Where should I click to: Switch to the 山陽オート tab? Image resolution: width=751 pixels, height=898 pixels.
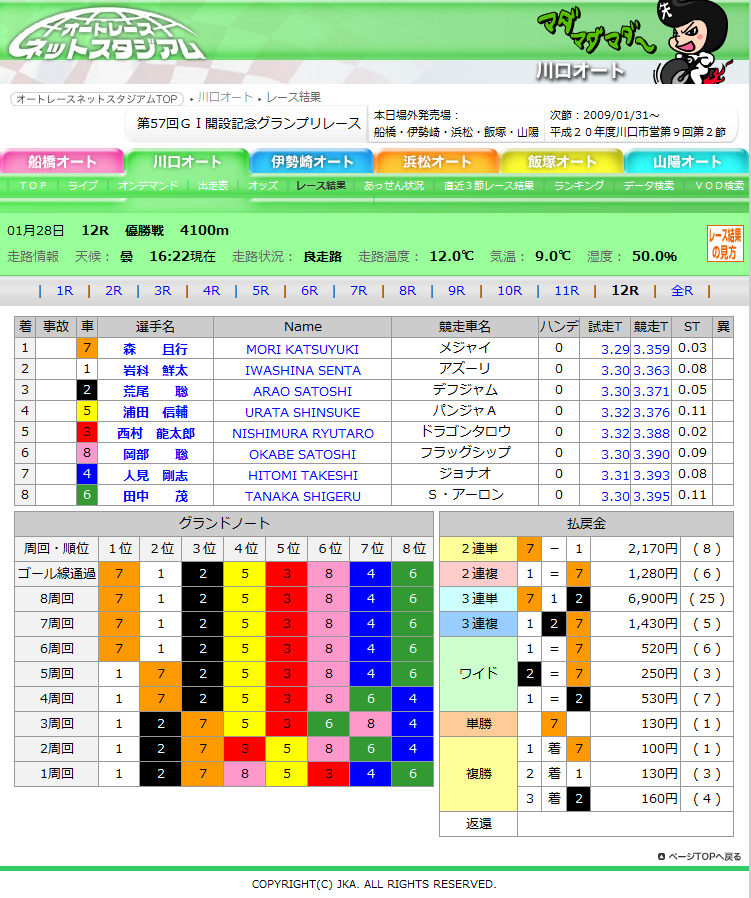(x=687, y=162)
